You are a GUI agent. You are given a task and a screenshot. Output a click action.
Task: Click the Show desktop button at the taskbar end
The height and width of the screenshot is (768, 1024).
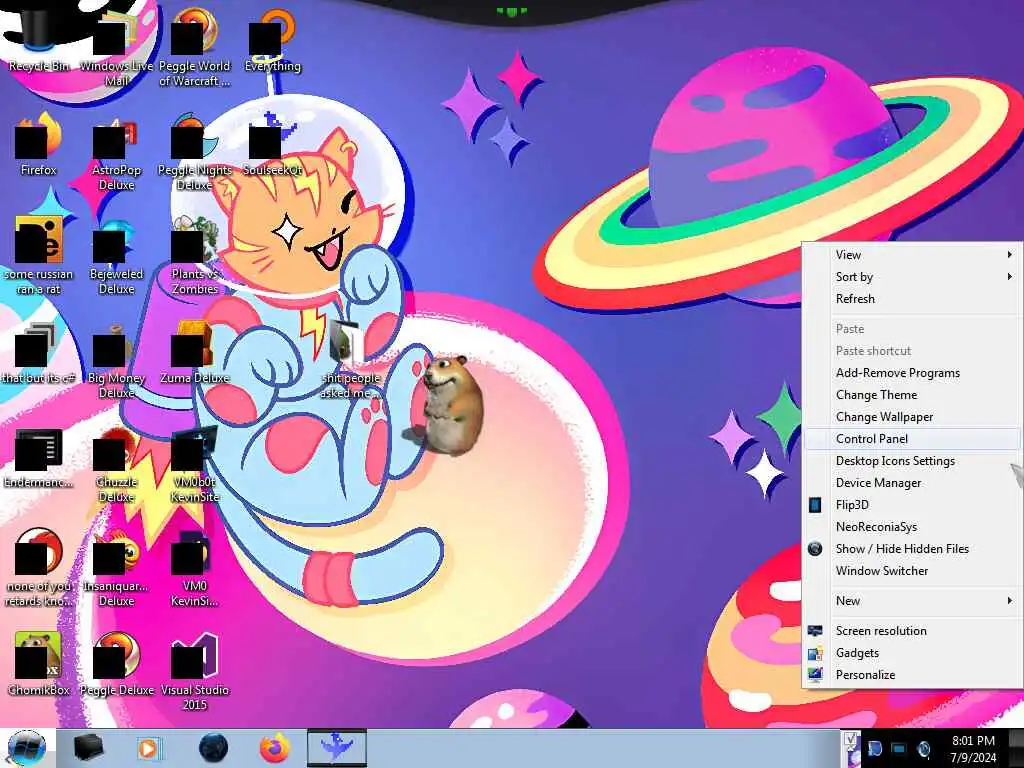[1016, 748]
